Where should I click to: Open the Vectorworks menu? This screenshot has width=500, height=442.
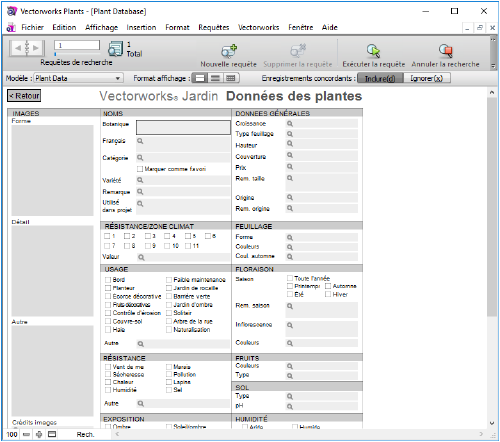tap(258, 27)
